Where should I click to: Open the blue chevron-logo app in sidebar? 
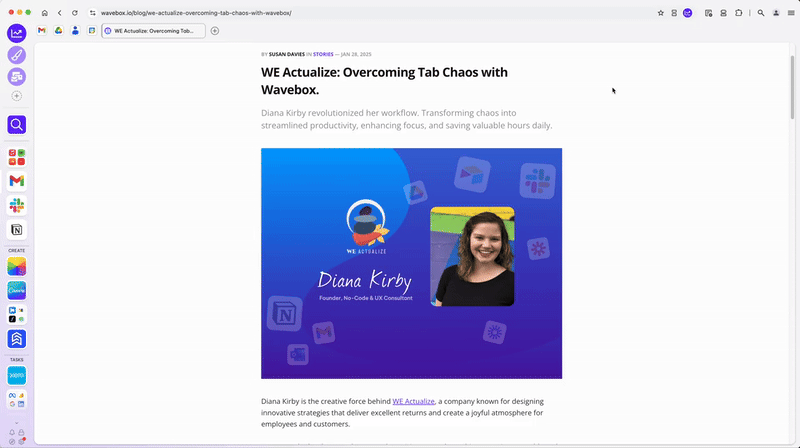17,339
